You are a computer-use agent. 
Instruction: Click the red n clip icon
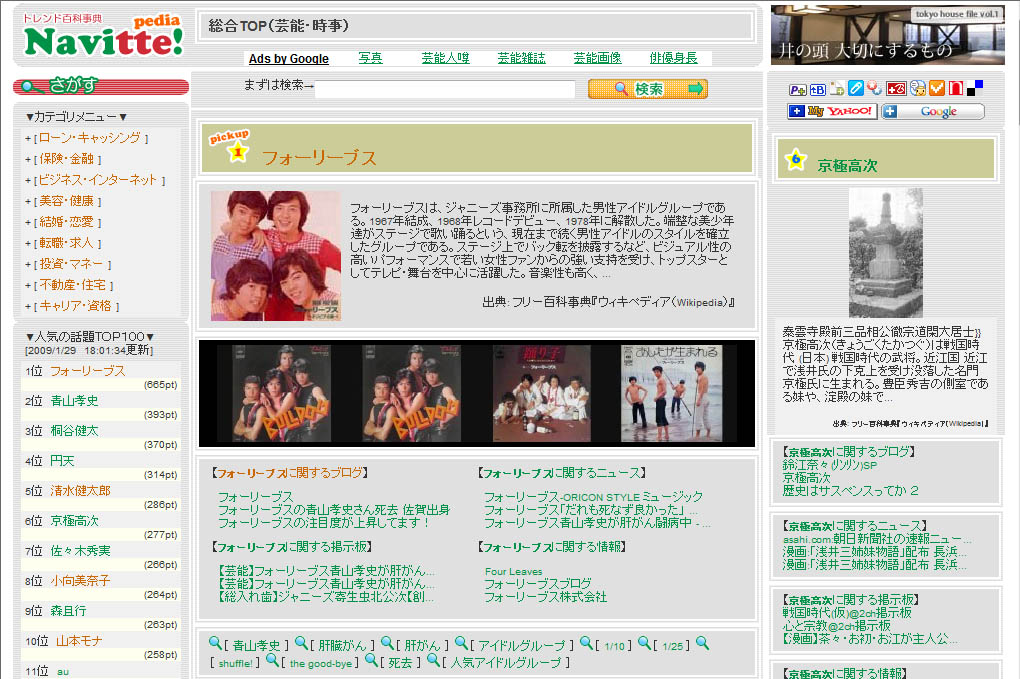956,88
